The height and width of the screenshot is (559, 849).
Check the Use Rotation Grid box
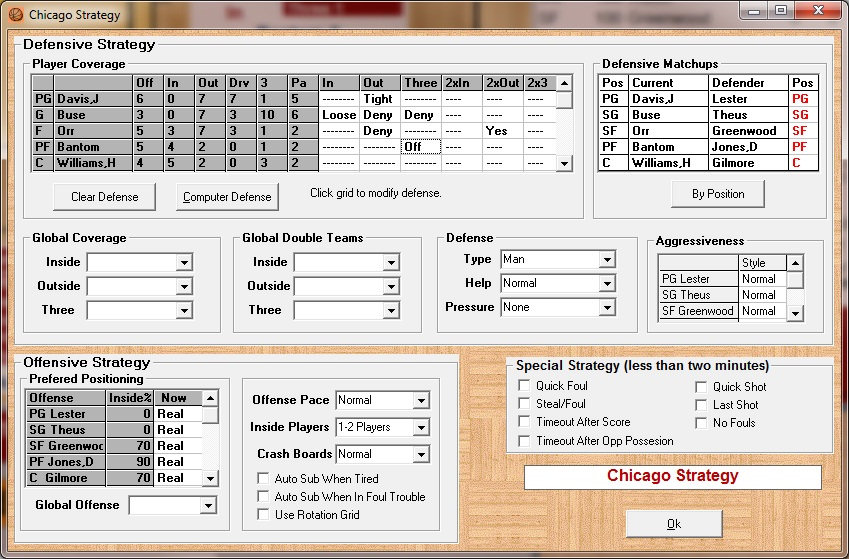[x=264, y=514]
